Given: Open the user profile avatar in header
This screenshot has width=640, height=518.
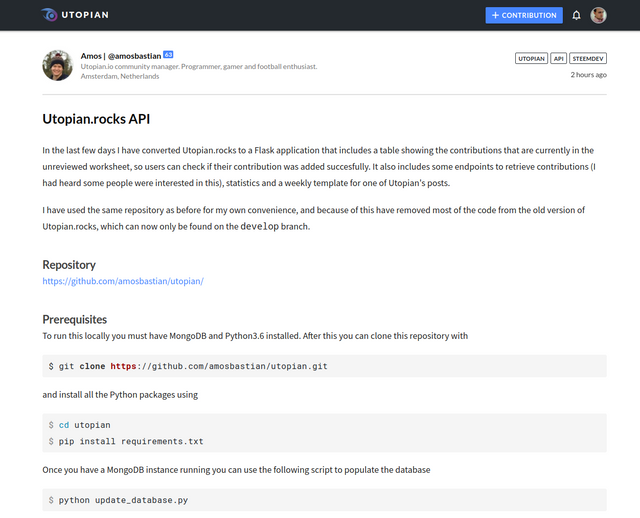Looking at the screenshot, I should tap(598, 15).
